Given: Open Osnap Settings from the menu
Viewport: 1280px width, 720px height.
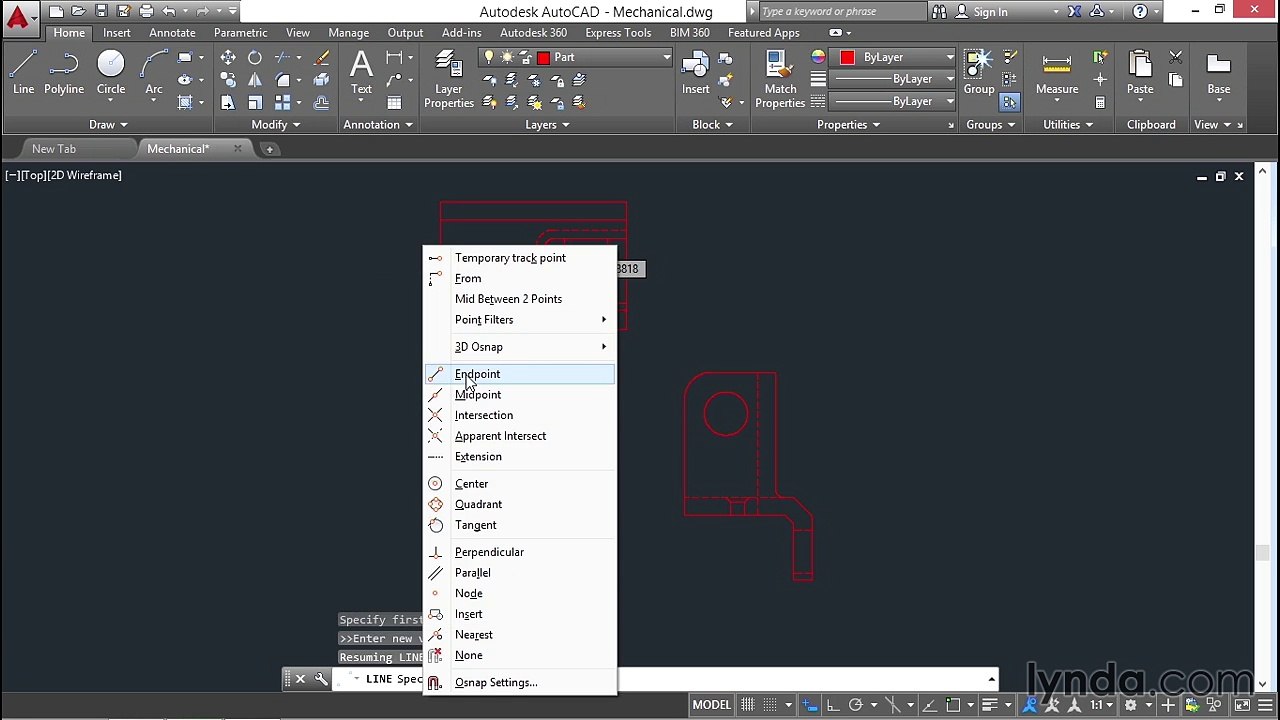Looking at the screenshot, I should click(x=519, y=683).
